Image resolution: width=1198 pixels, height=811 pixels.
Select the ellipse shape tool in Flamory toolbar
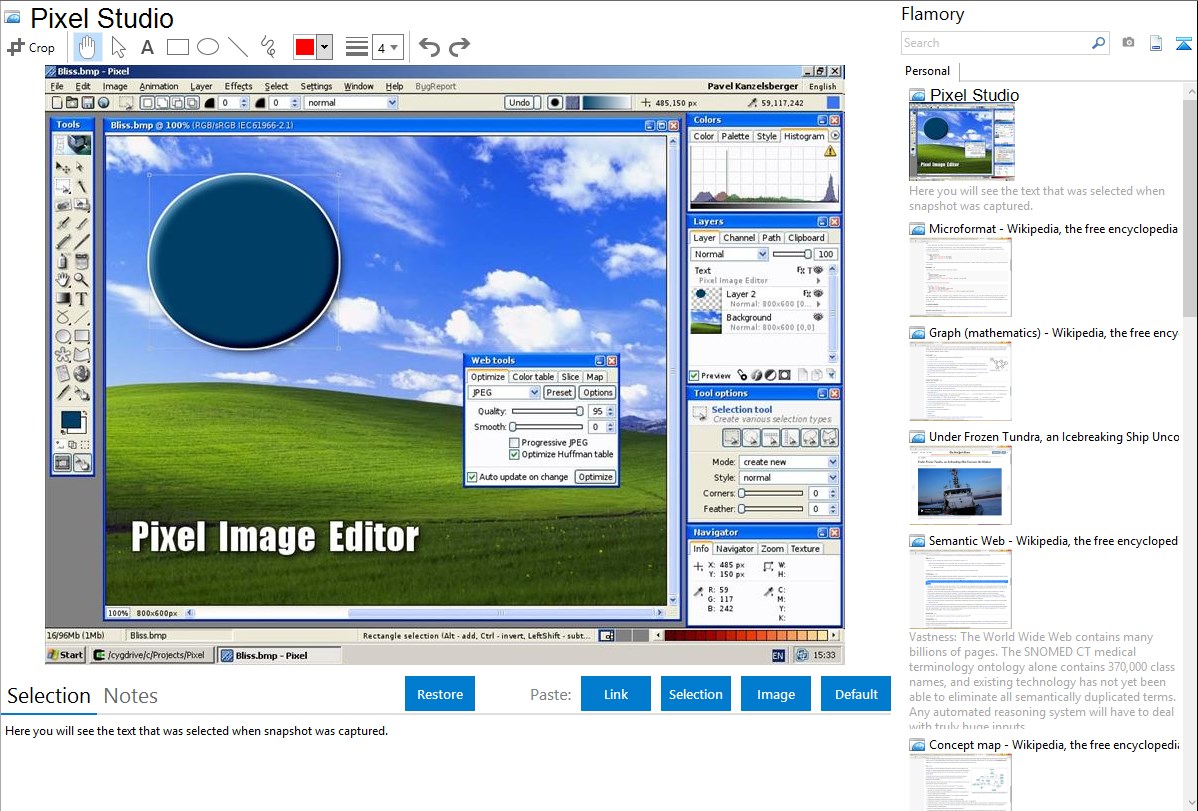coord(208,47)
